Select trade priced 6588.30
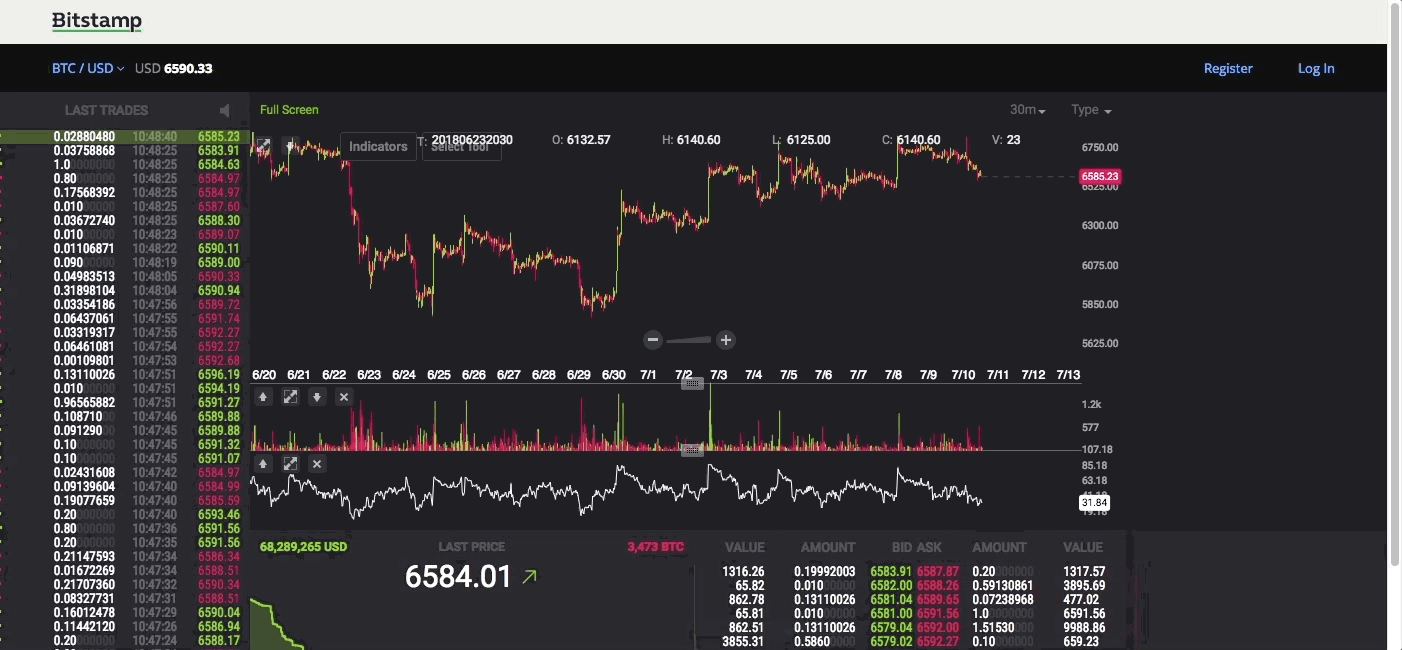Image resolution: width=1402 pixels, height=650 pixels. 125,221
